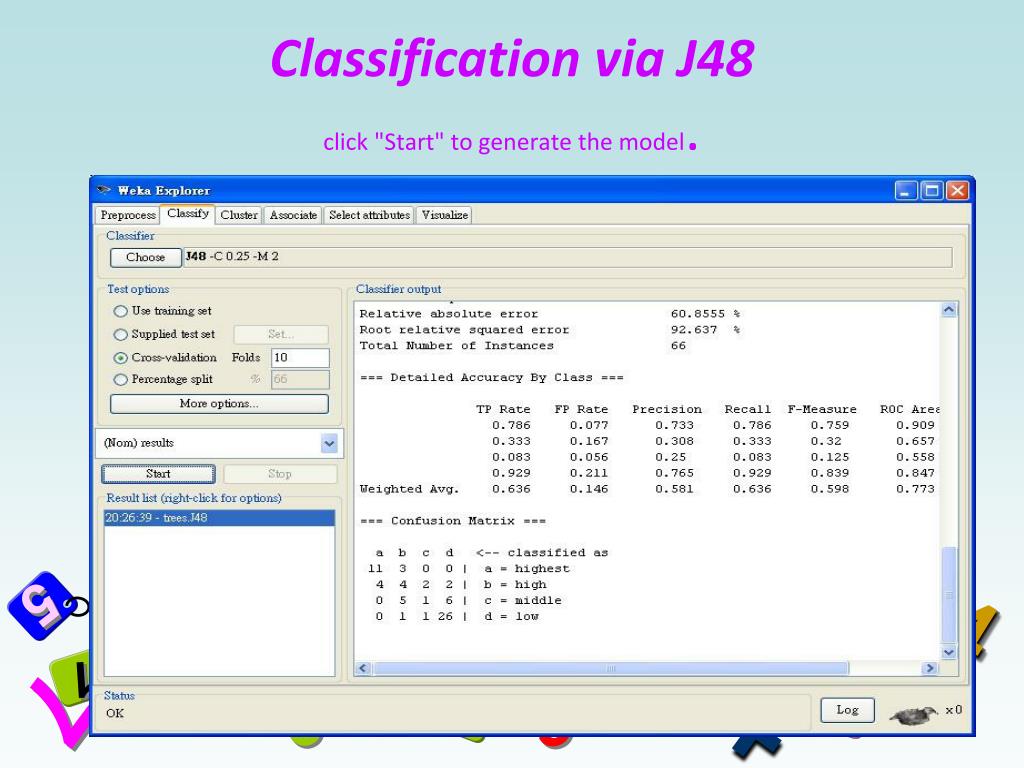The height and width of the screenshot is (768, 1024).
Task: Switch to the Classify tab
Action: [188, 214]
